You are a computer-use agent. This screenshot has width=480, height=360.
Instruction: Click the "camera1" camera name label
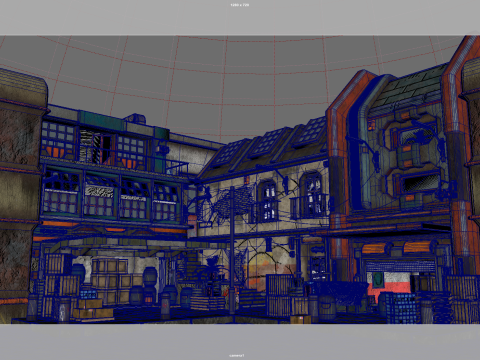237,355
